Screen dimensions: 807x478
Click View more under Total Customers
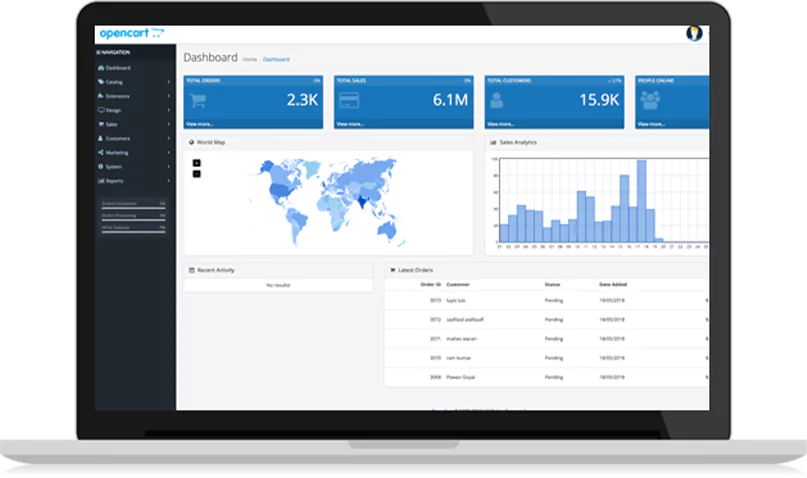pyautogui.click(x=498, y=124)
